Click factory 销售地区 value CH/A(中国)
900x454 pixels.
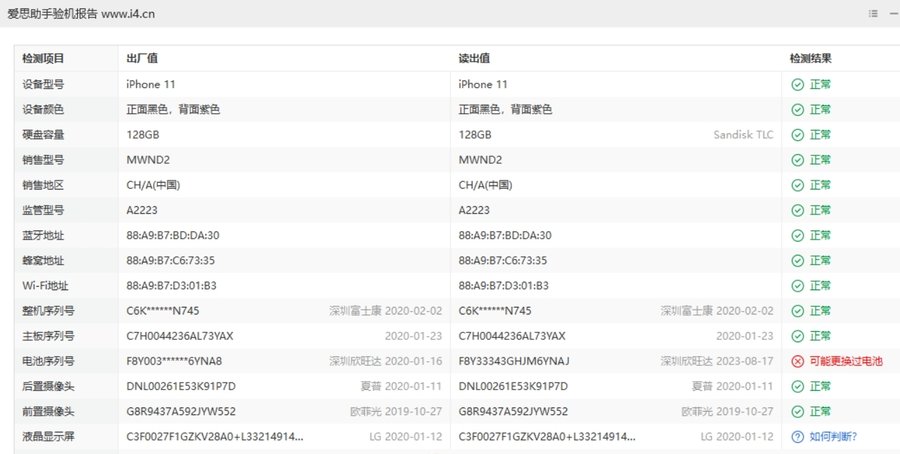coord(153,185)
